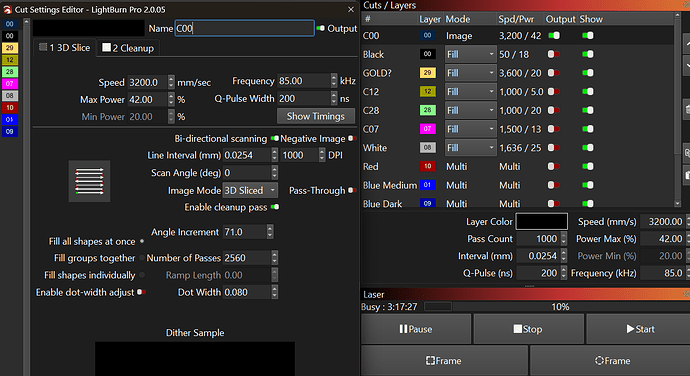Select Fill all shapes at once option
This screenshot has height=376, width=690.
point(142,241)
